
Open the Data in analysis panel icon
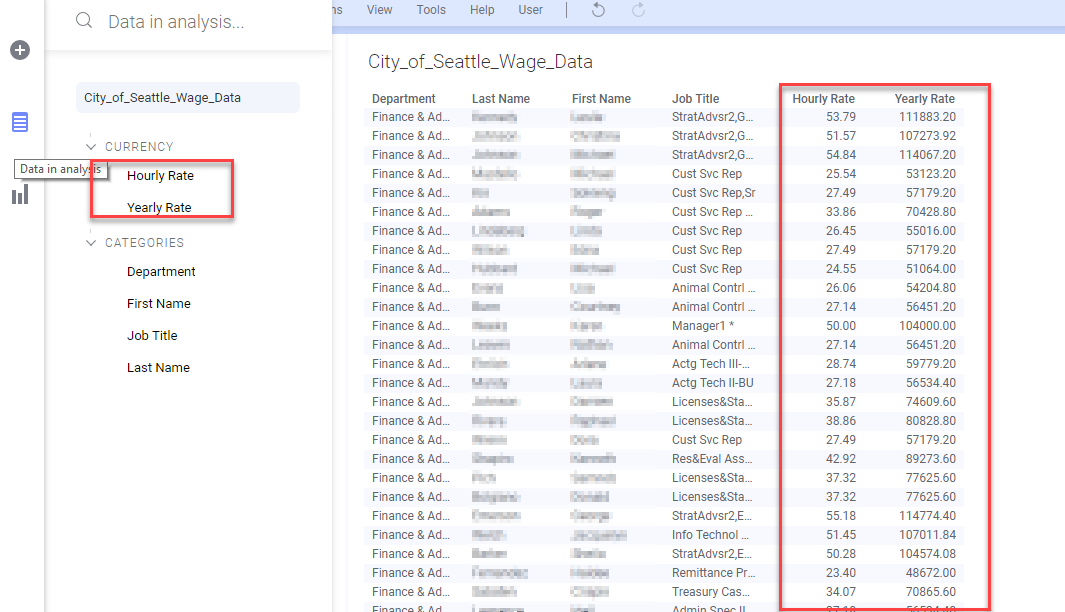(20, 123)
